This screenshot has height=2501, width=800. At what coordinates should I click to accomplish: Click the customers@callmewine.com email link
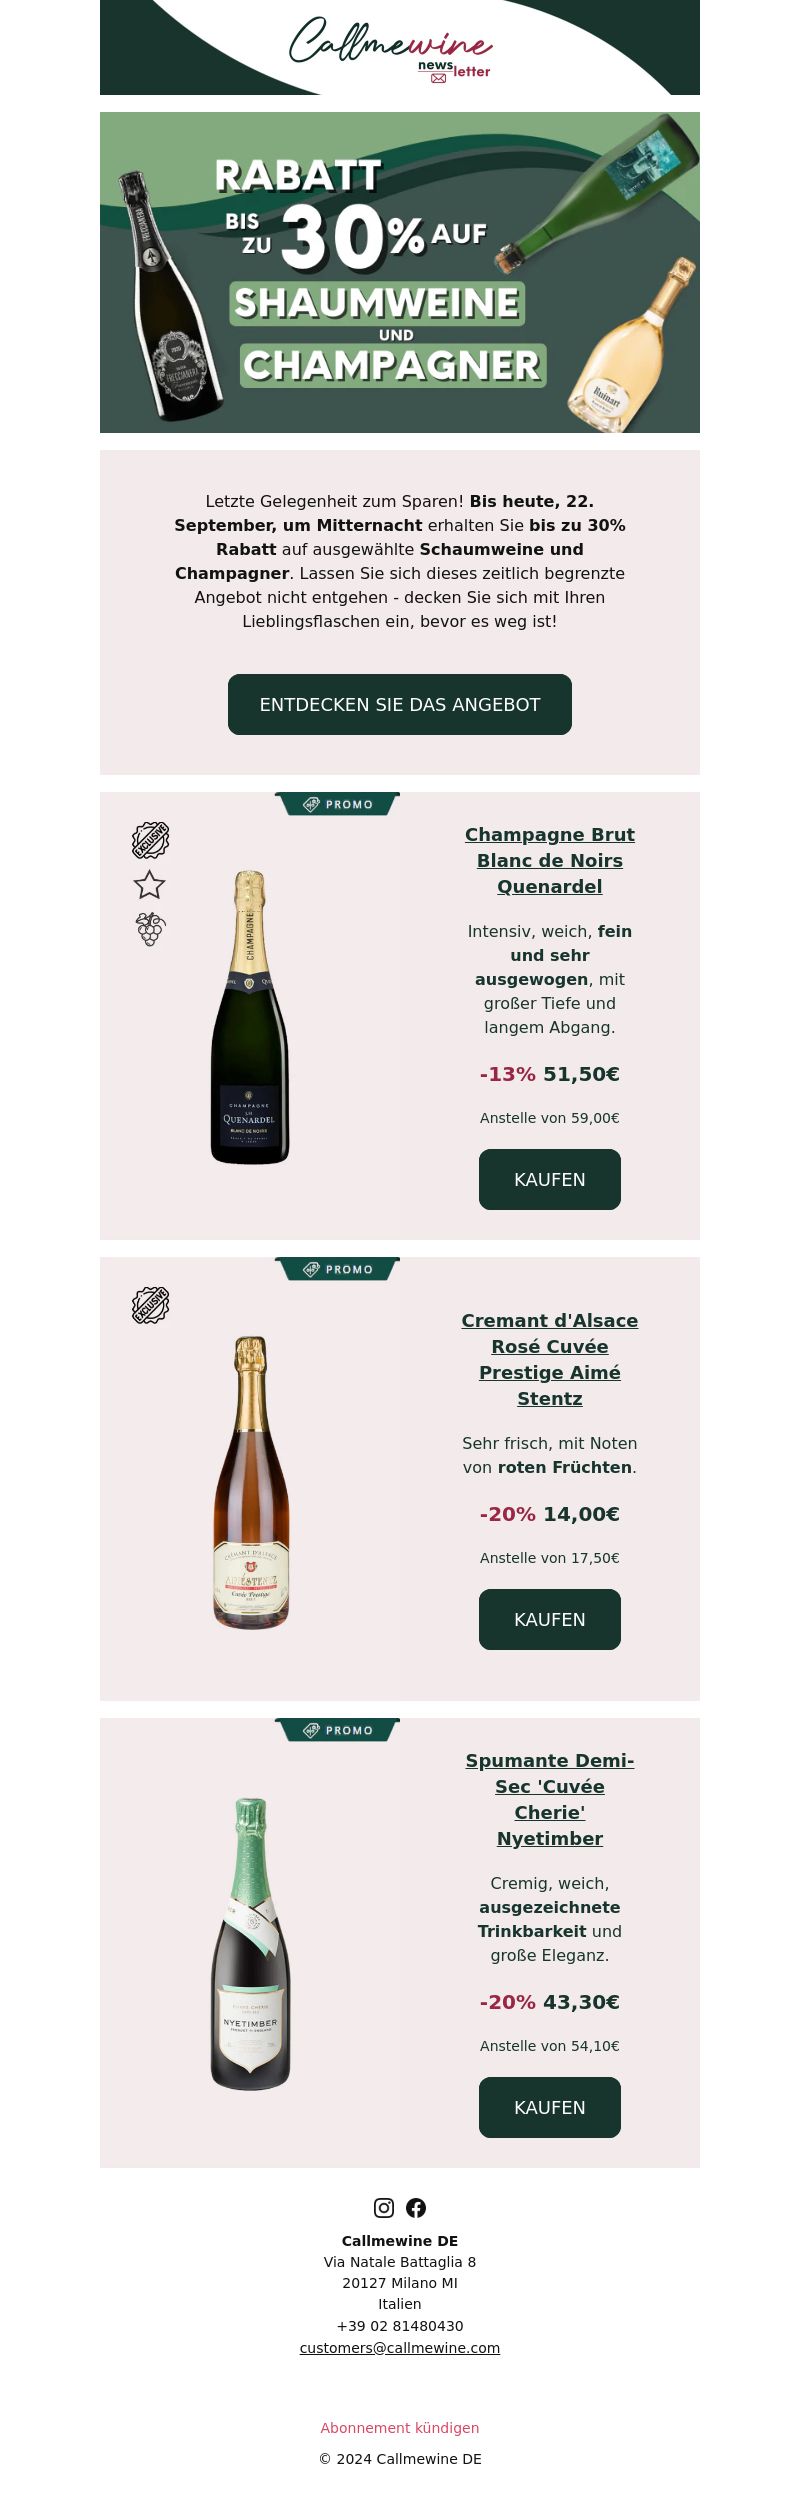[400, 2348]
